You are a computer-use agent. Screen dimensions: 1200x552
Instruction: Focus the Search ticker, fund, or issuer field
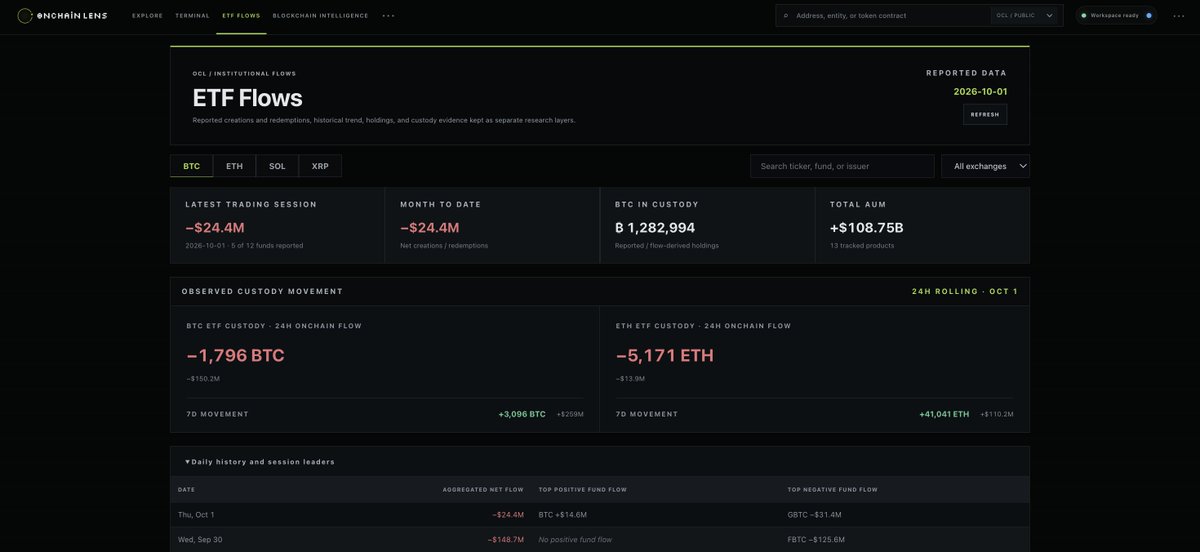[x=842, y=166]
